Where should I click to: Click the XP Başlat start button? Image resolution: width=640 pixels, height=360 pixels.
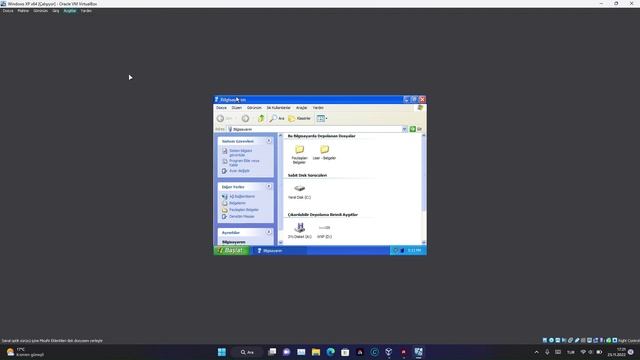pyautogui.click(x=231, y=251)
